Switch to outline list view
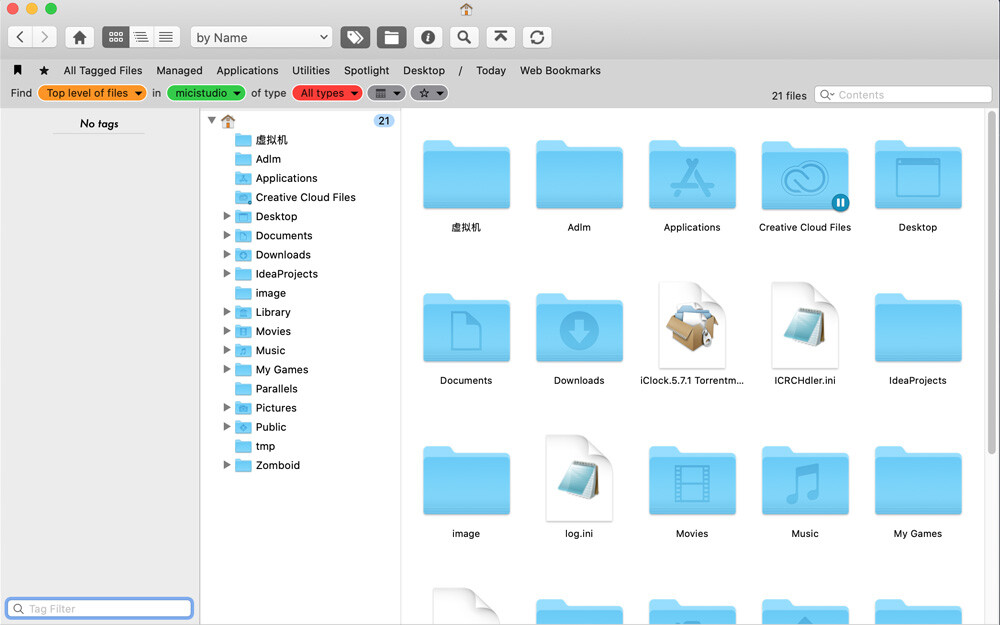1000x625 pixels. pos(141,37)
